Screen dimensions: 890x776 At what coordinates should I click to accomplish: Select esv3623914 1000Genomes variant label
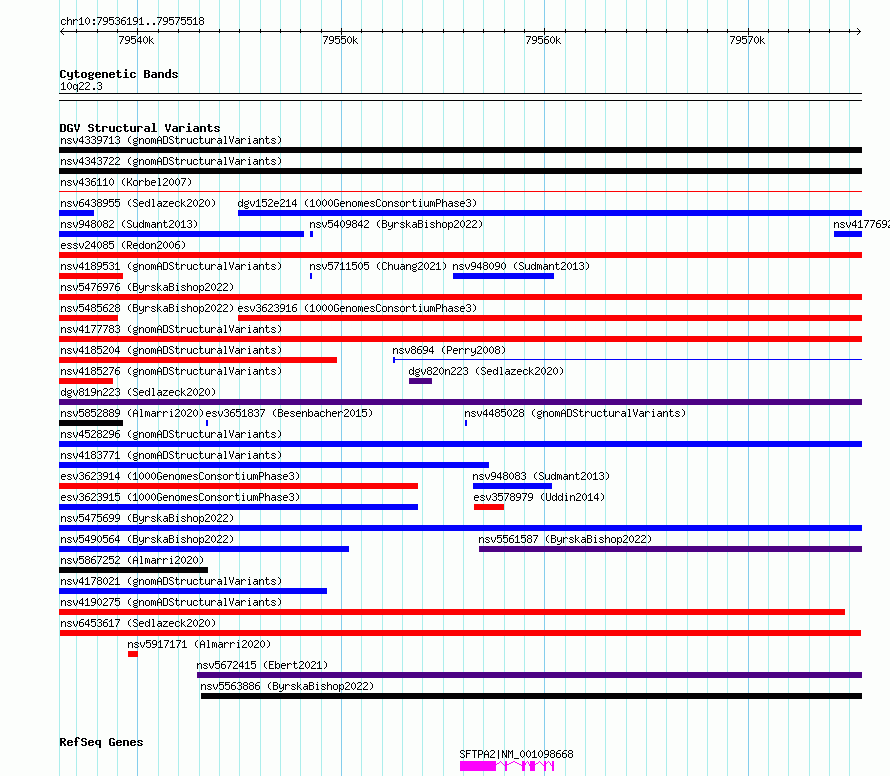(x=180, y=476)
